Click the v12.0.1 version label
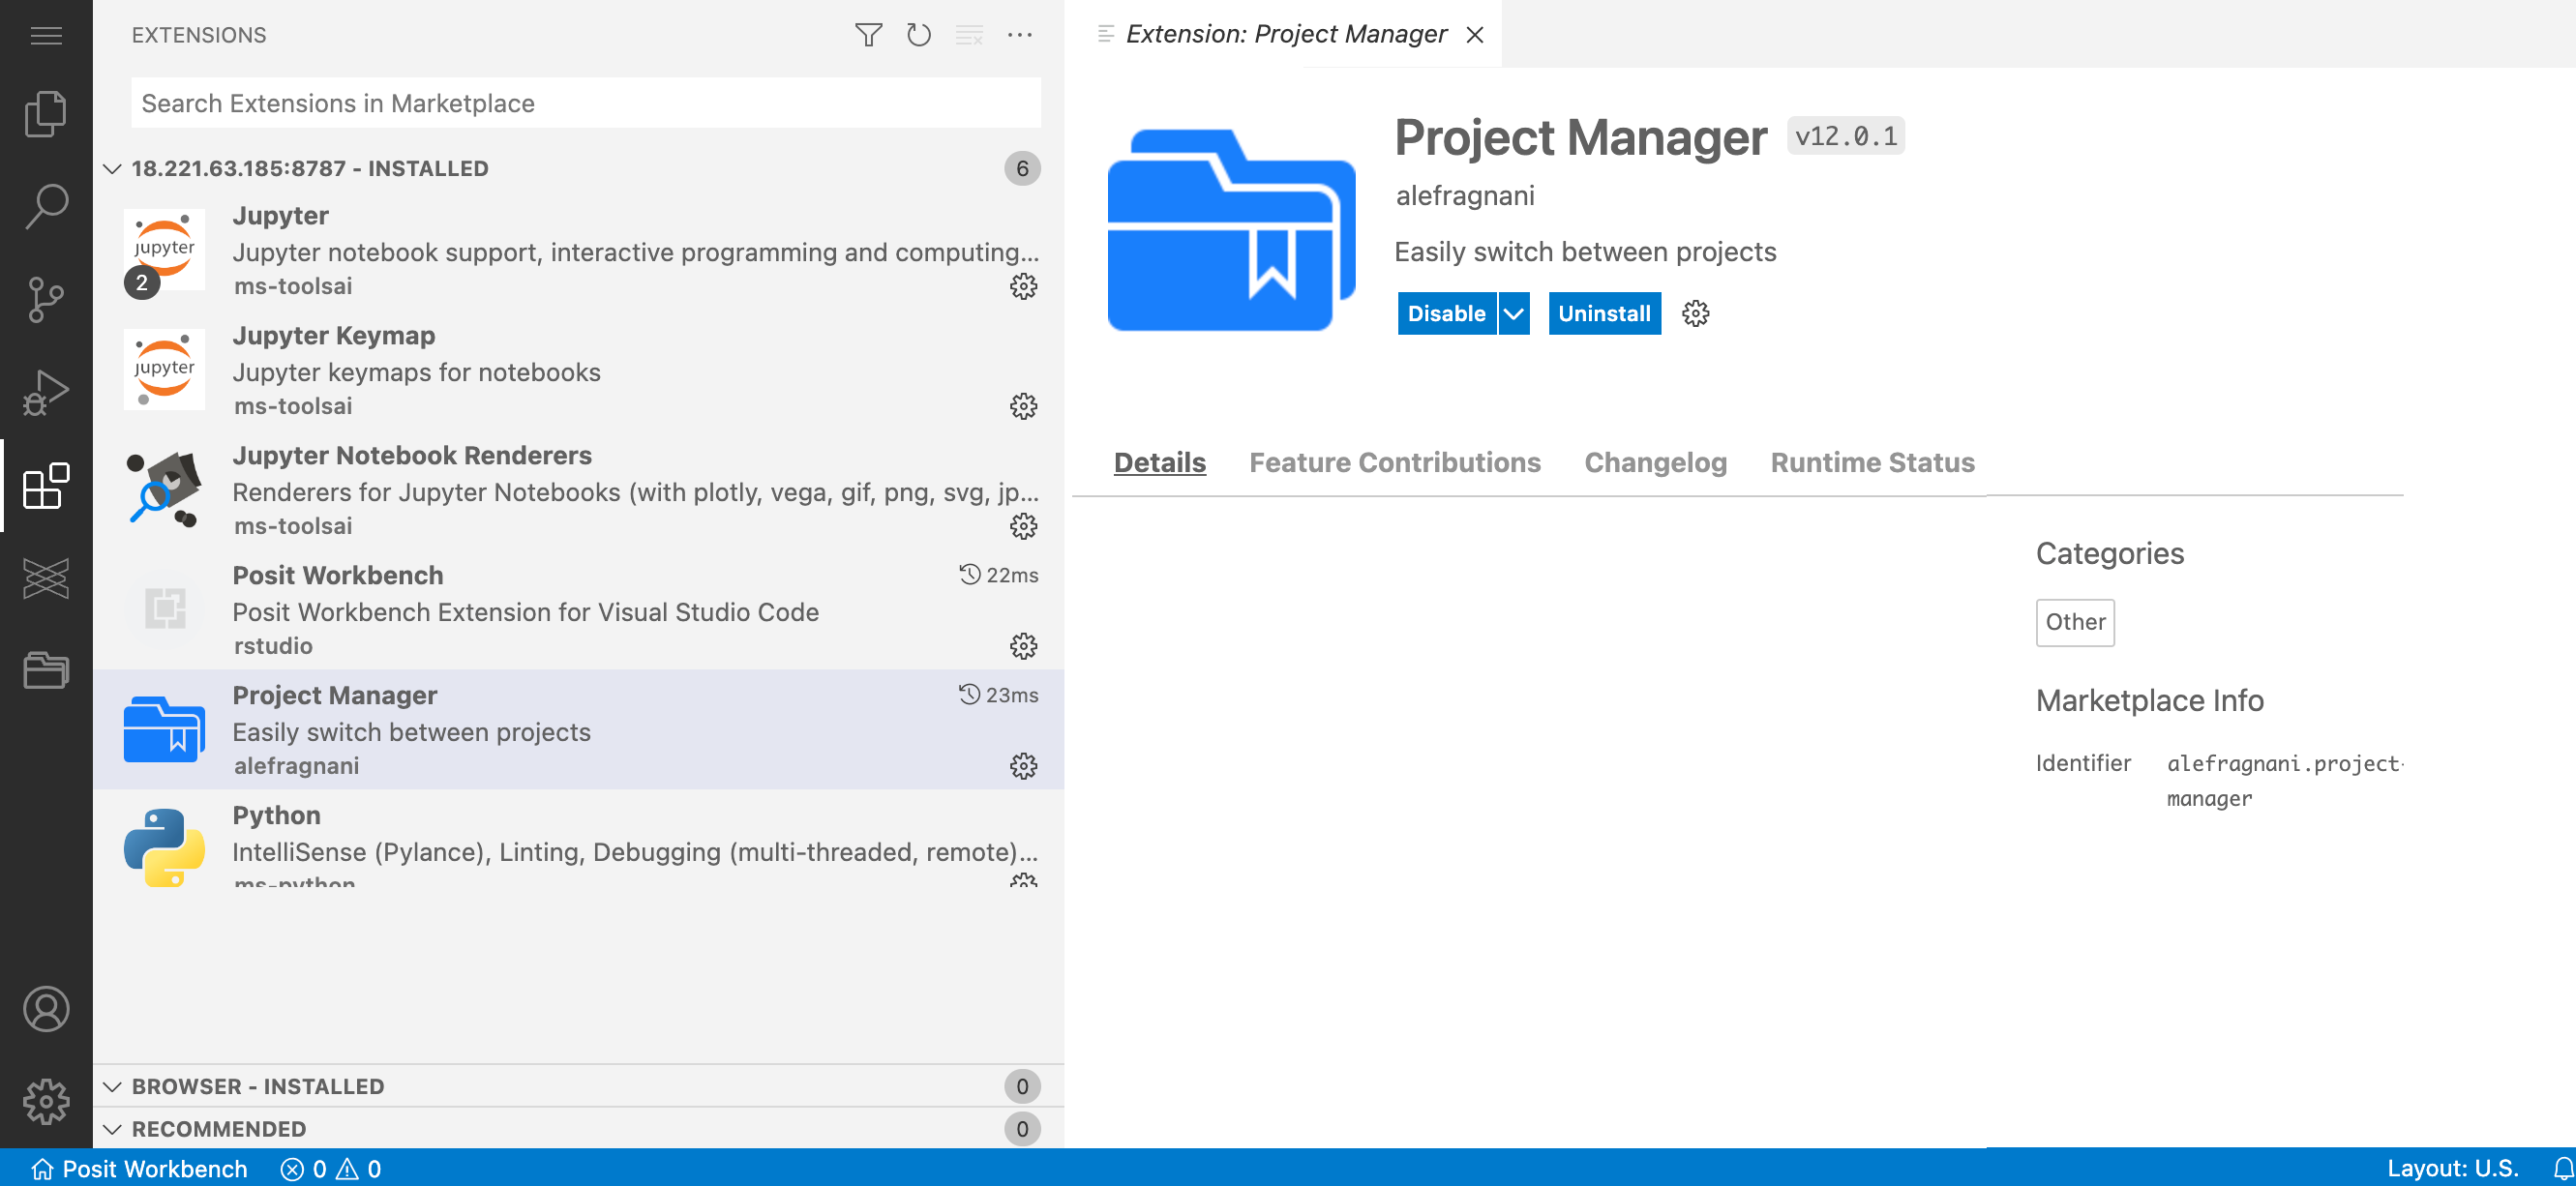 click(1845, 136)
